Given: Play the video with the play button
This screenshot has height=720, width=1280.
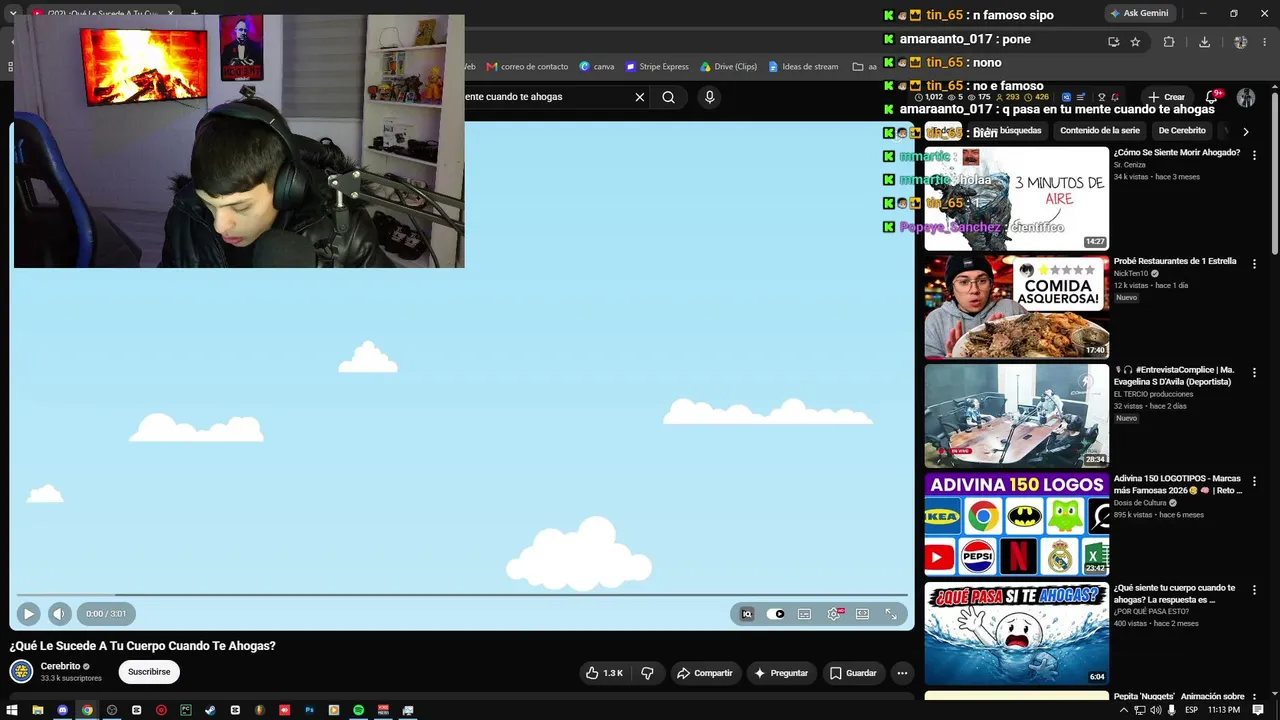Looking at the screenshot, I should point(28,614).
